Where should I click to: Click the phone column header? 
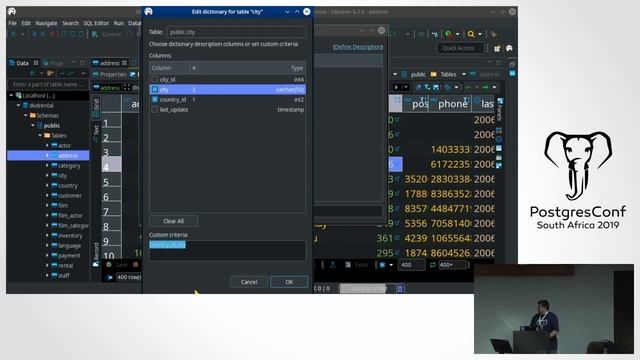pyautogui.click(x=452, y=104)
